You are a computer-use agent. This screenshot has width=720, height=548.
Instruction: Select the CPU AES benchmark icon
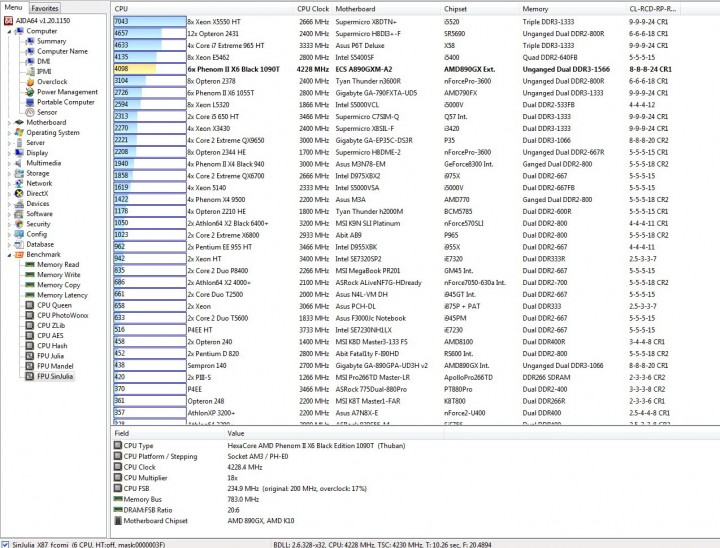30,335
